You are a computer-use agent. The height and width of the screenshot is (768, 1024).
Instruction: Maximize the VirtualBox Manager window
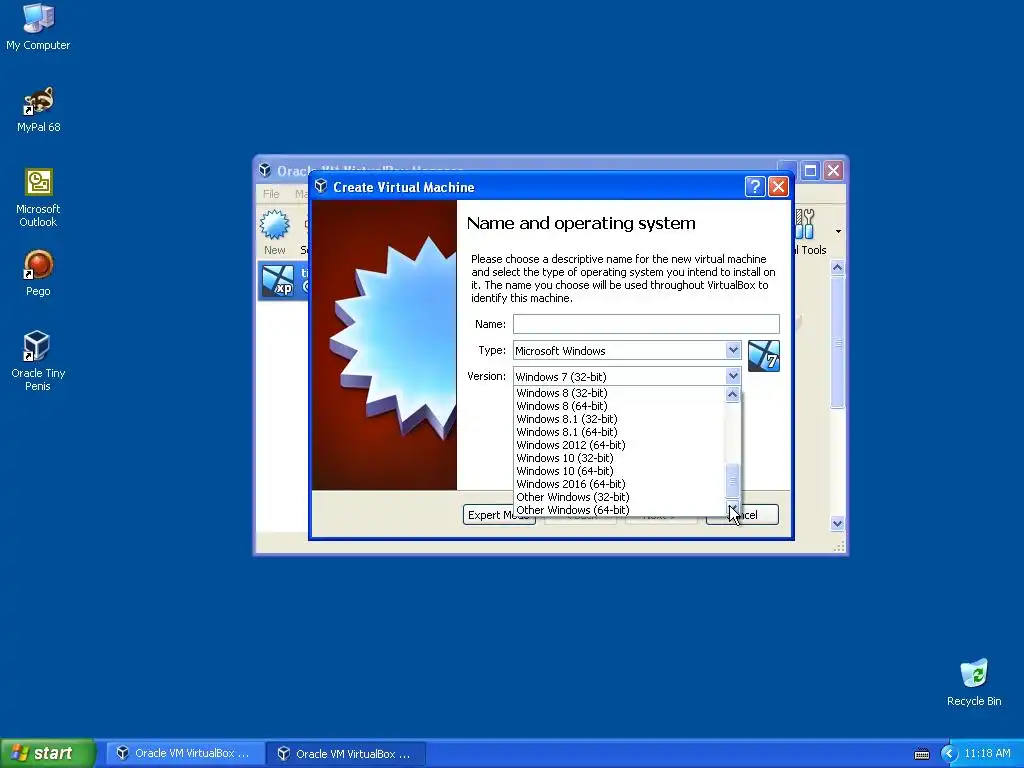click(x=810, y=170)
